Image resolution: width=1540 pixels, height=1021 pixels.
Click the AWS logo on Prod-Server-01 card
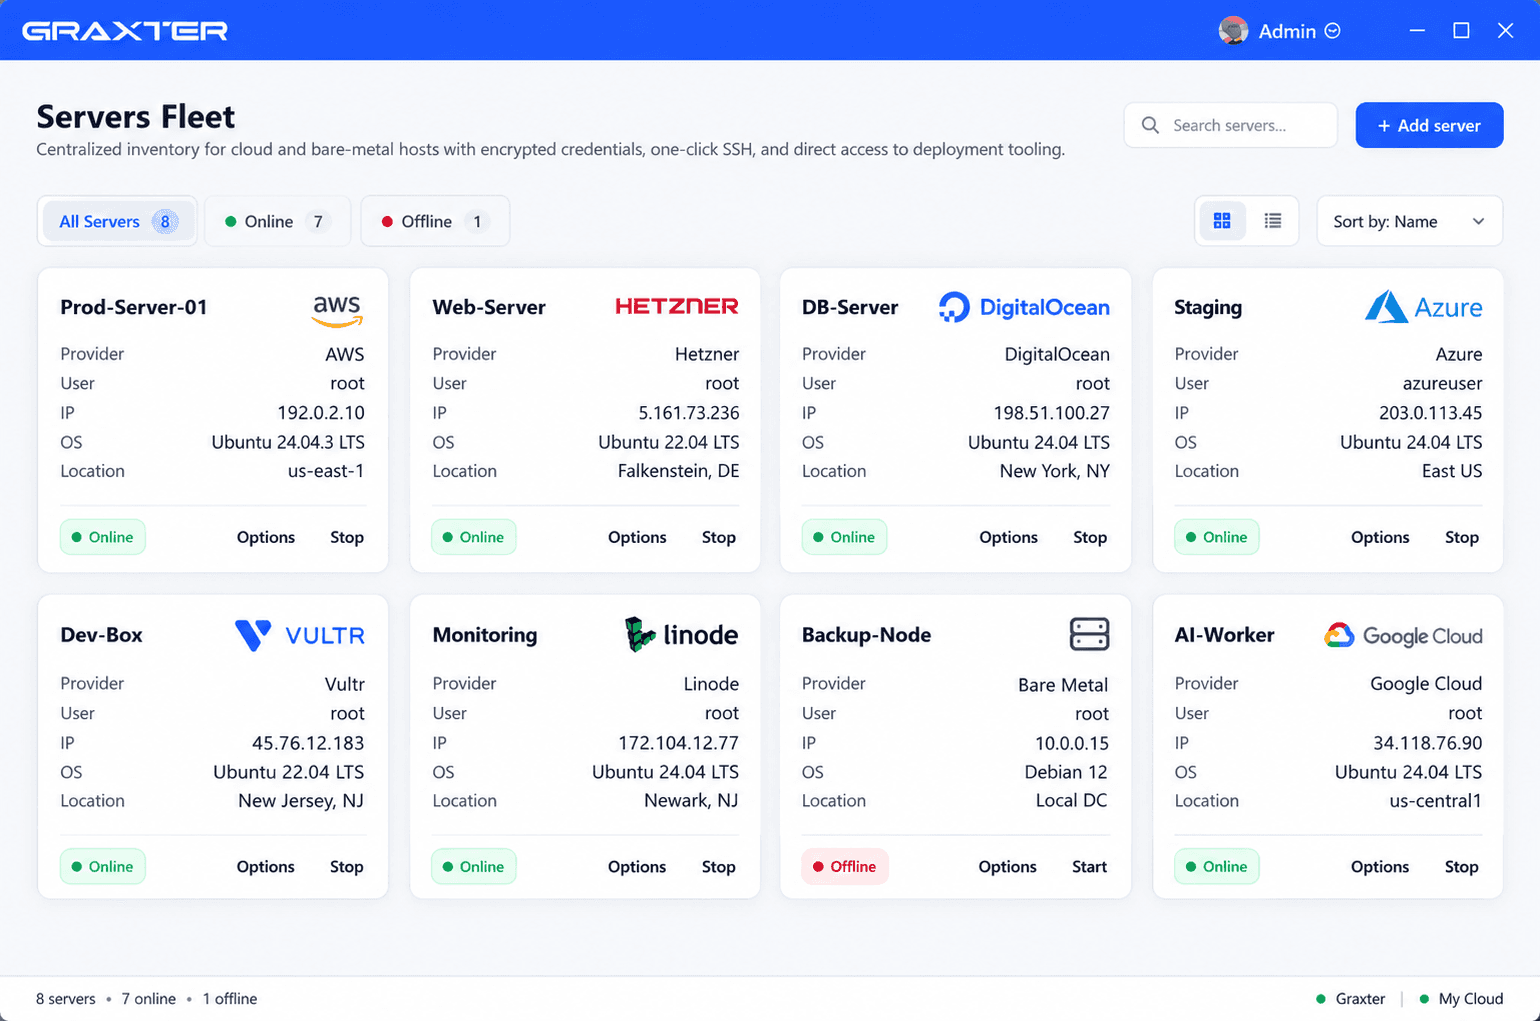(x=337, y=310)
